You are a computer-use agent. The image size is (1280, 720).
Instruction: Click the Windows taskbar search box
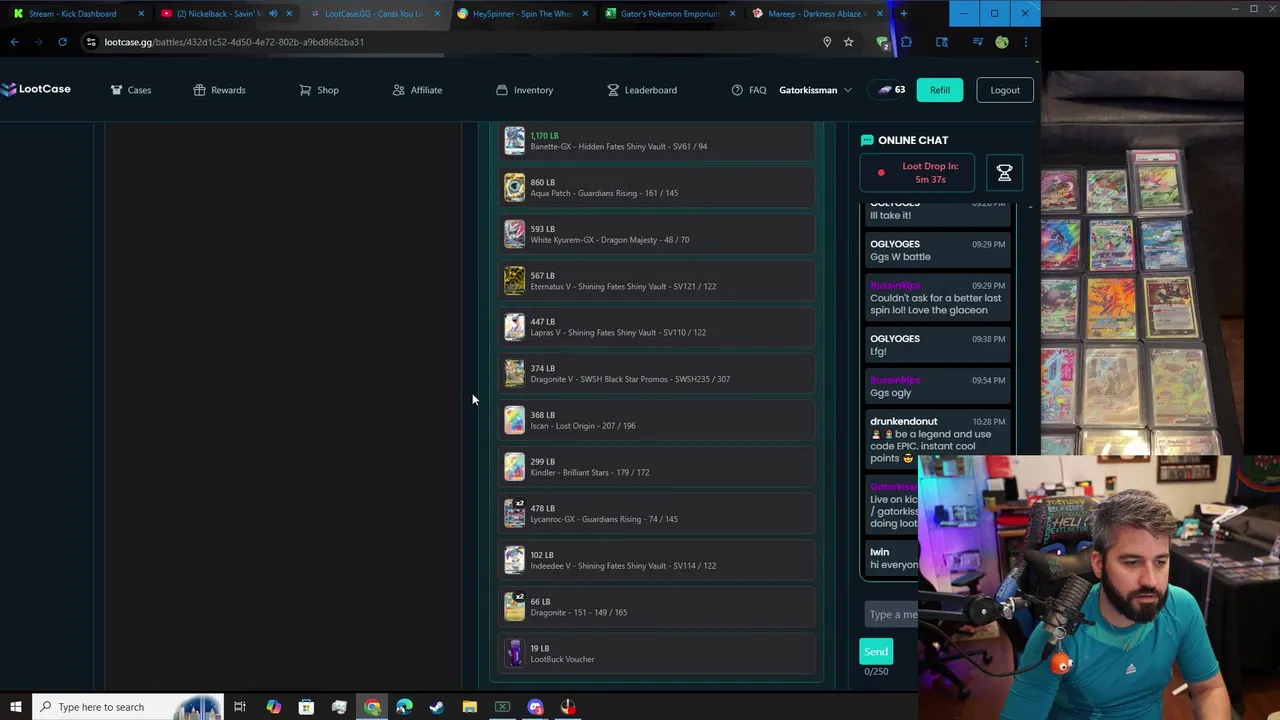coord(127,707)
